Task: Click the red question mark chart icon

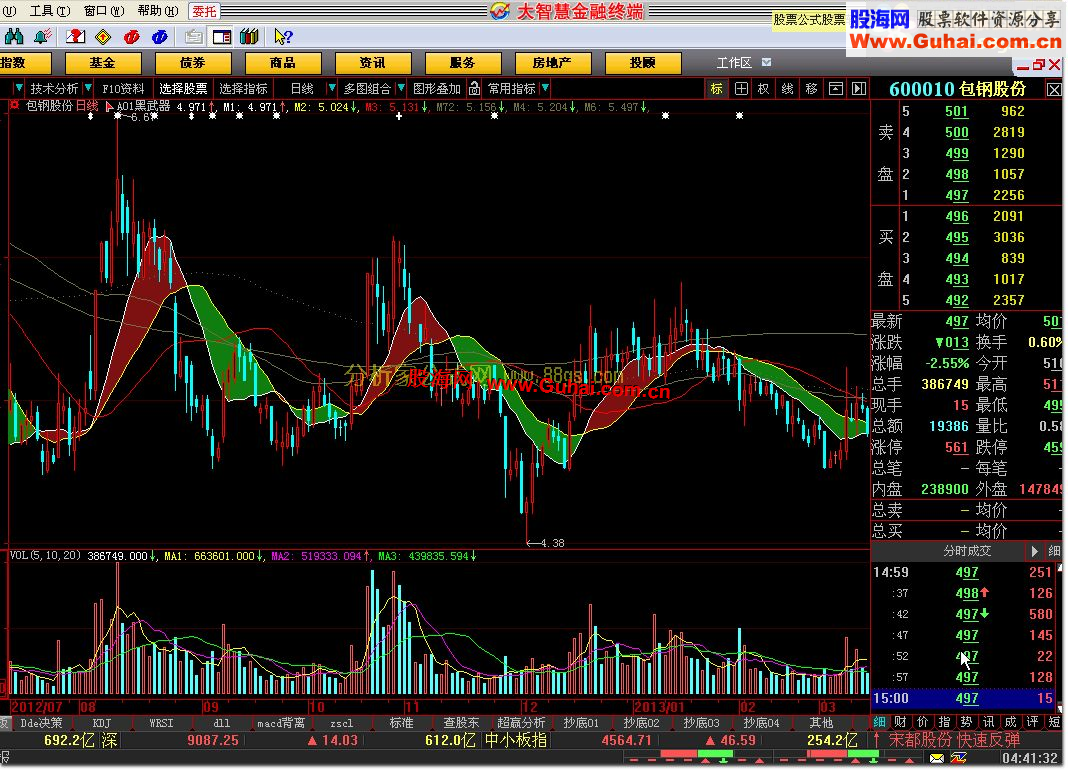Action: pyautogui.click(x=75, y=36)
